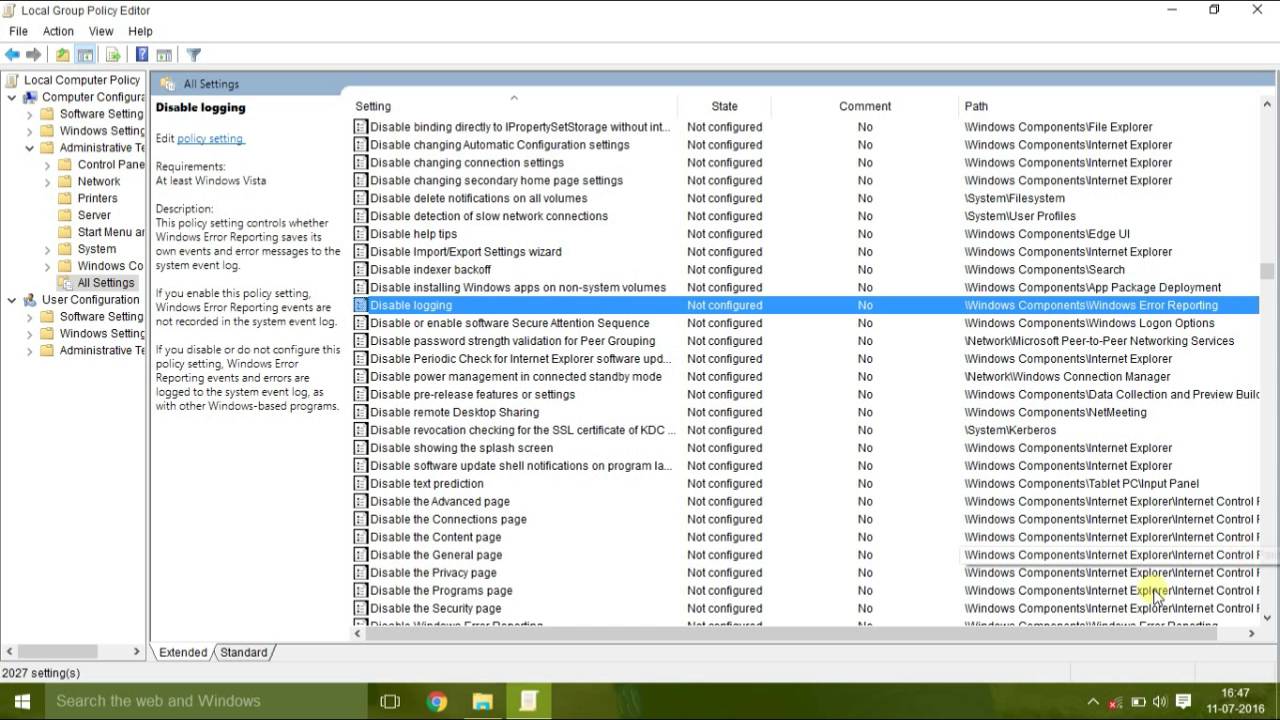The image size is (1280, 720).
Task: Click policy icon beside Disable text prediction
Action: 361,483
